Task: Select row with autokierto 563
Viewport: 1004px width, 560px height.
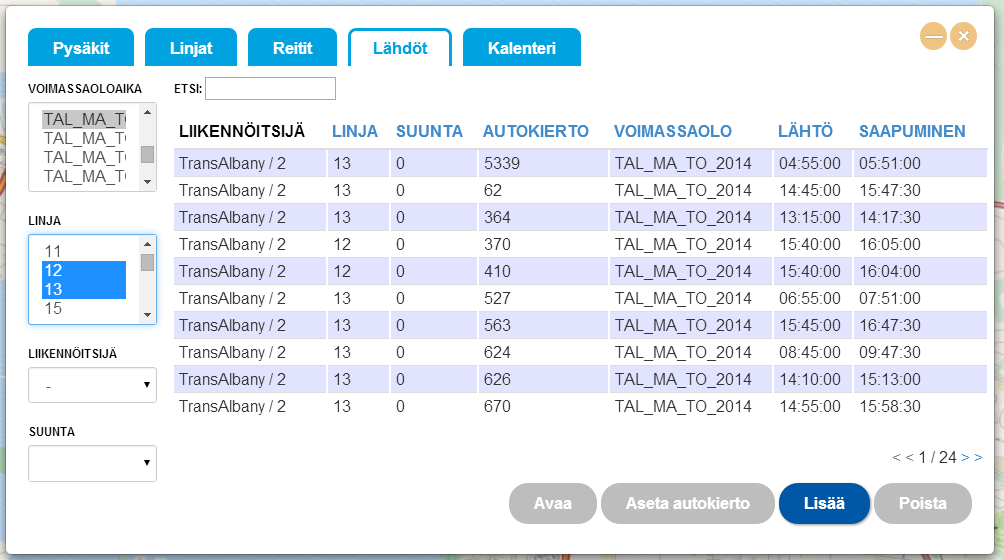Action: click(x=580, y=325)
